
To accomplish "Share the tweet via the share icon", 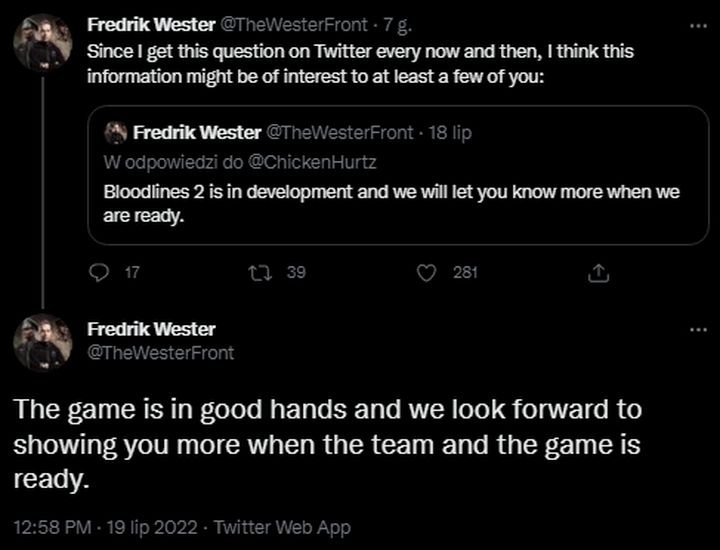I will click(600, 271).
